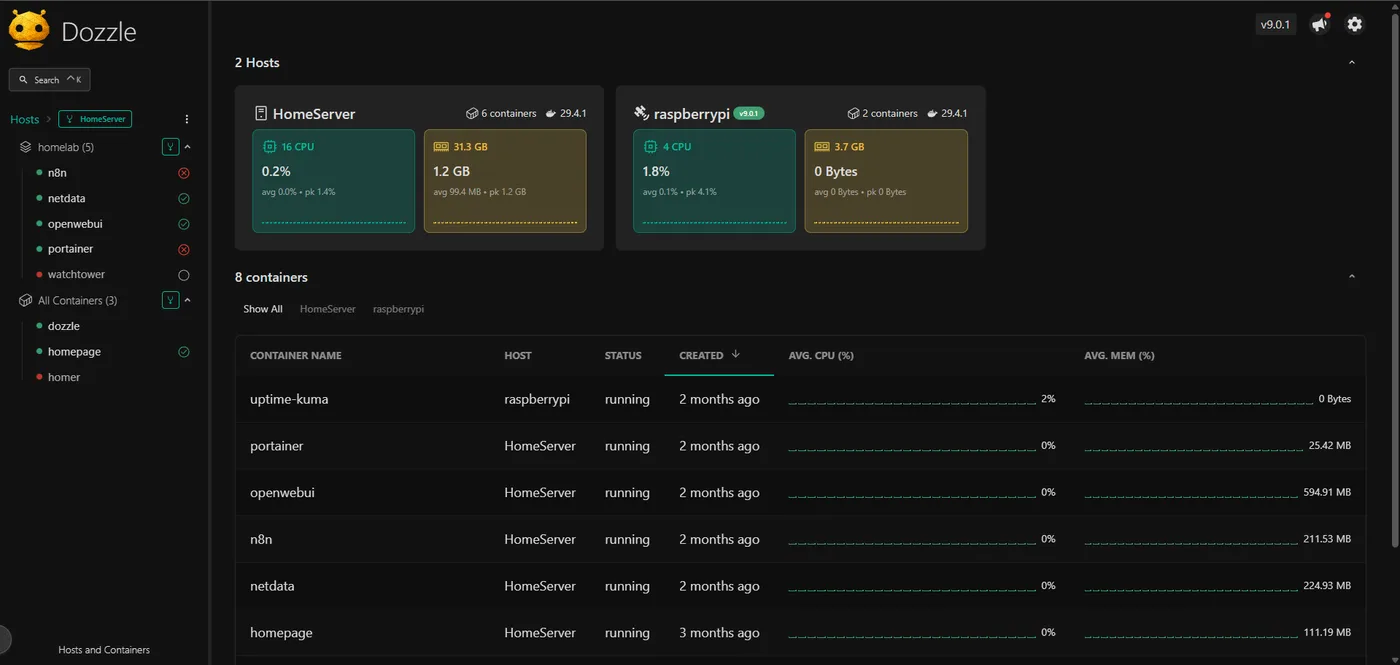Select the Show All filter tab
The width and height of the screenshot is (1400, 665).
coord(263,309)
